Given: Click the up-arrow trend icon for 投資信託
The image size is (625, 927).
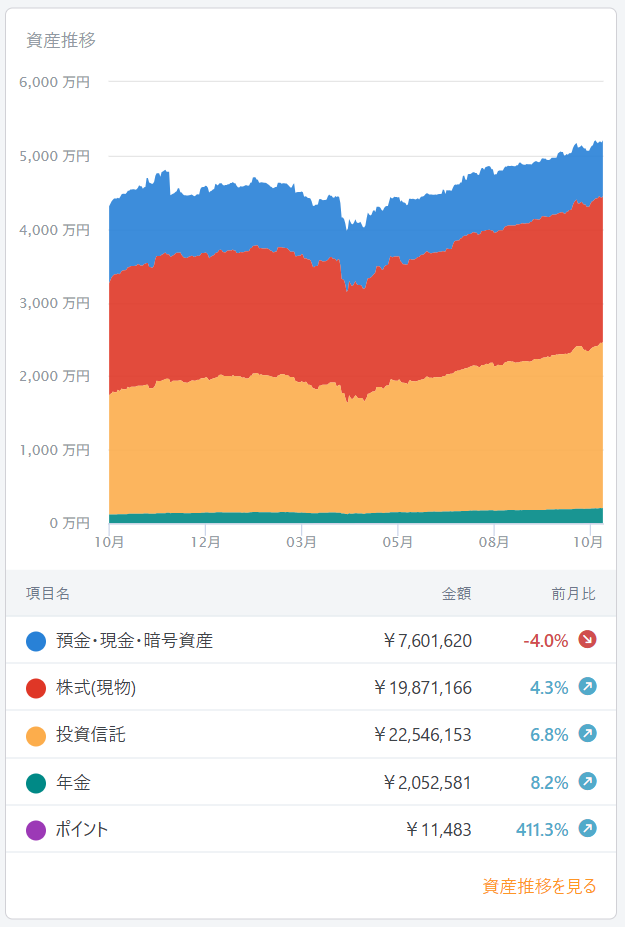Looking at the screenshot, I should click(x=587, y=735).
